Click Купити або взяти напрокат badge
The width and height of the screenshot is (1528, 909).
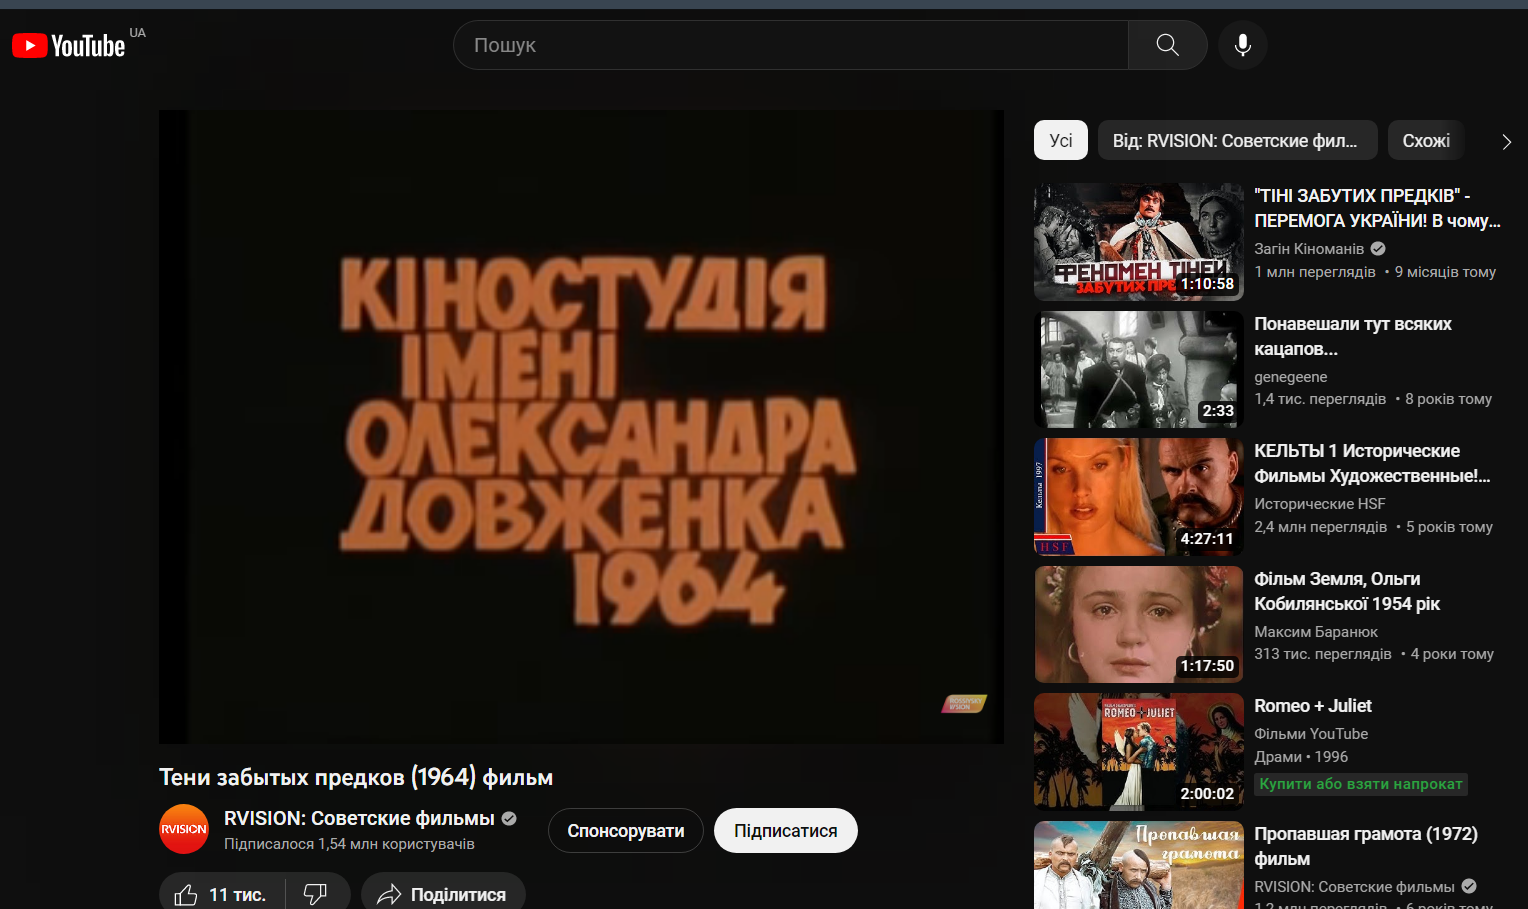click(x=1361, y=784)
